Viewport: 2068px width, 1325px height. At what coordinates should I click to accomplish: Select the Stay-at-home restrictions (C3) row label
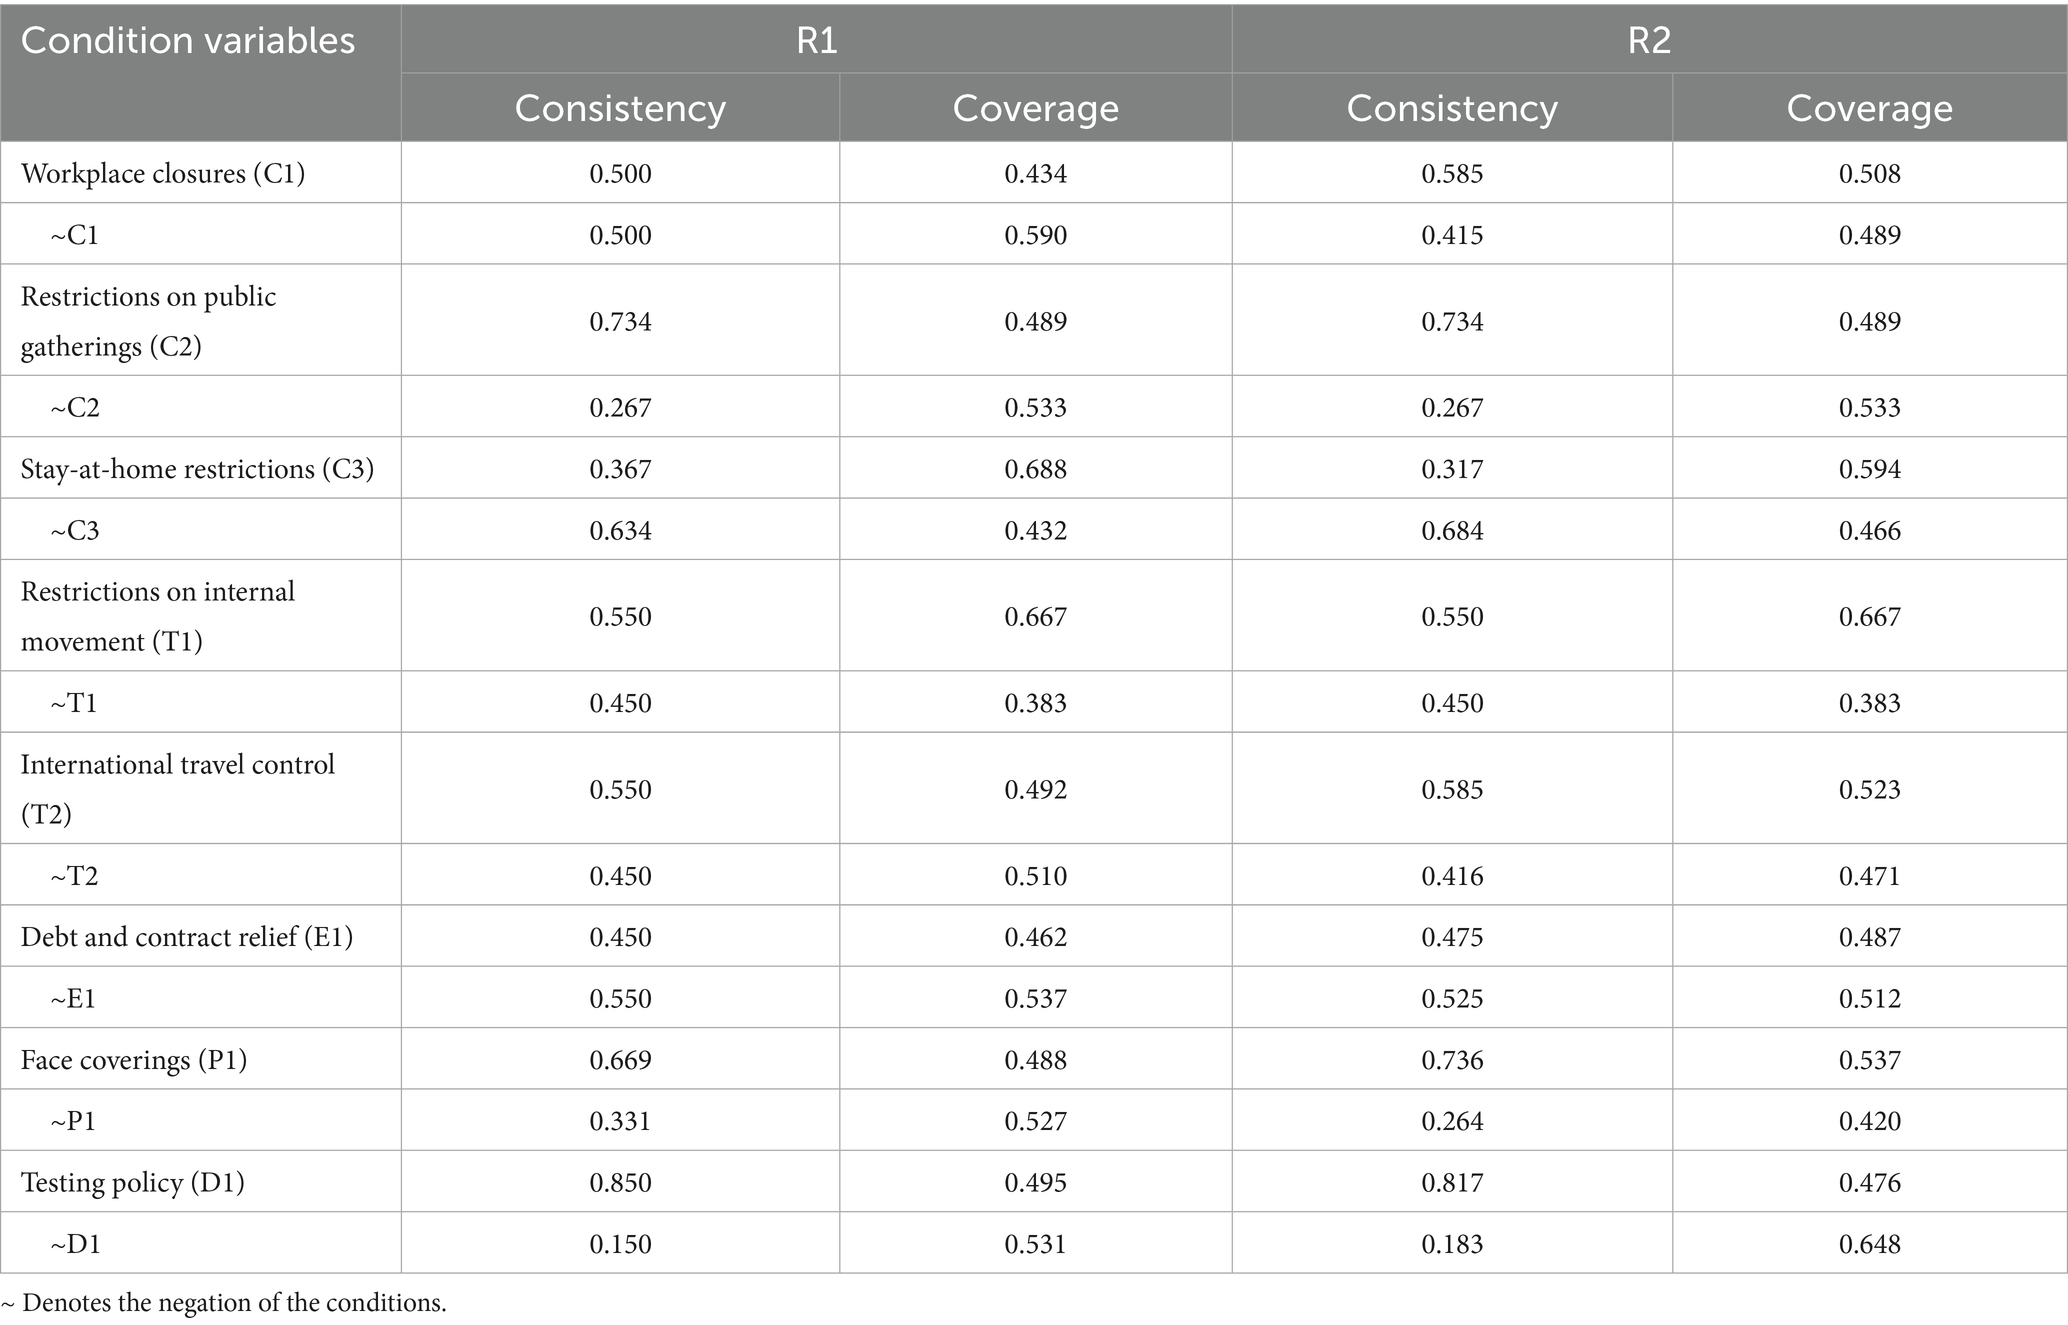[197, 469]
